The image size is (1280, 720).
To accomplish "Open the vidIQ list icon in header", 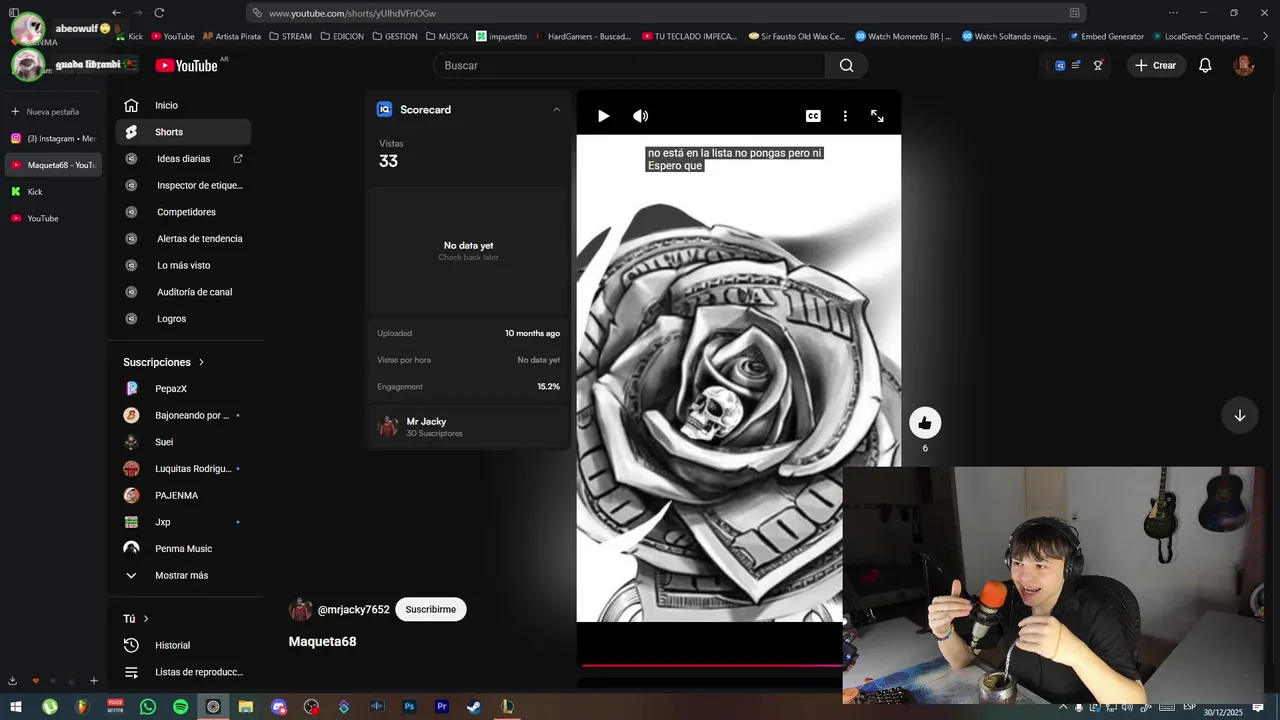I will click(1076, 65).
